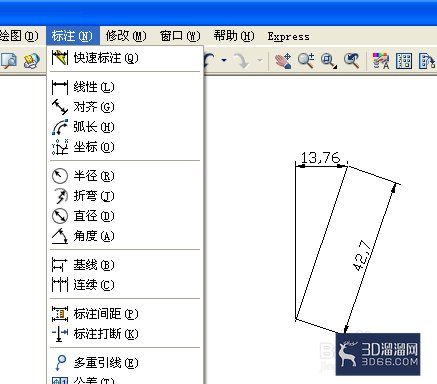Choose 标注间距(P) dimension space
This screenshot has height=384, width=437.
125,314
